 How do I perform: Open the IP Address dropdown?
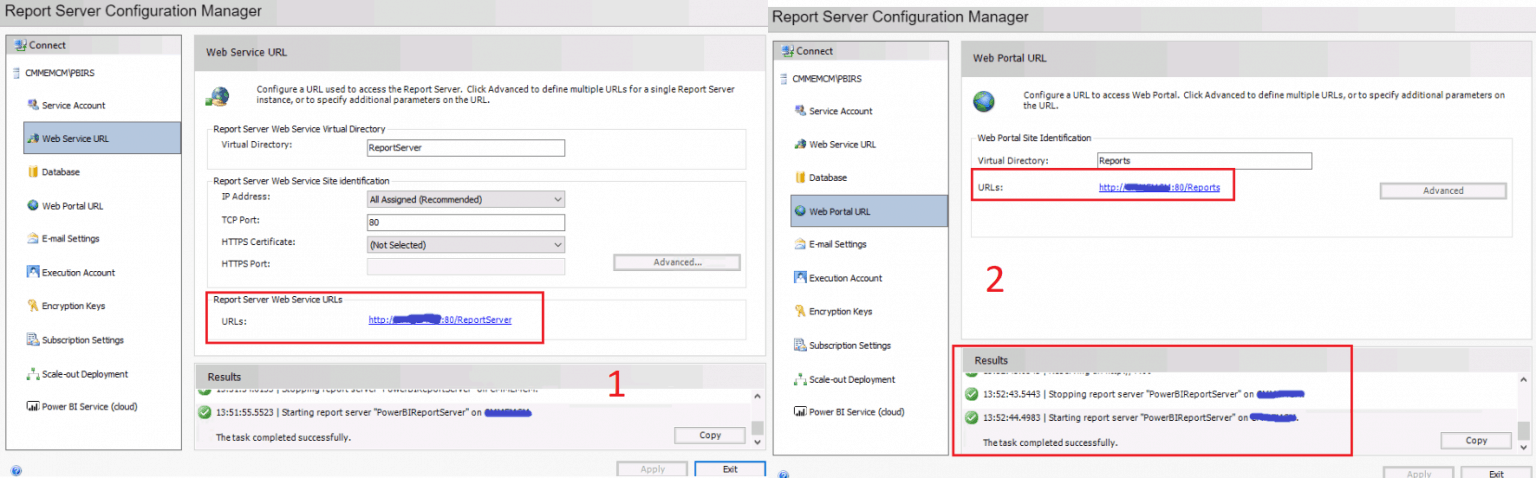point(466,199)
